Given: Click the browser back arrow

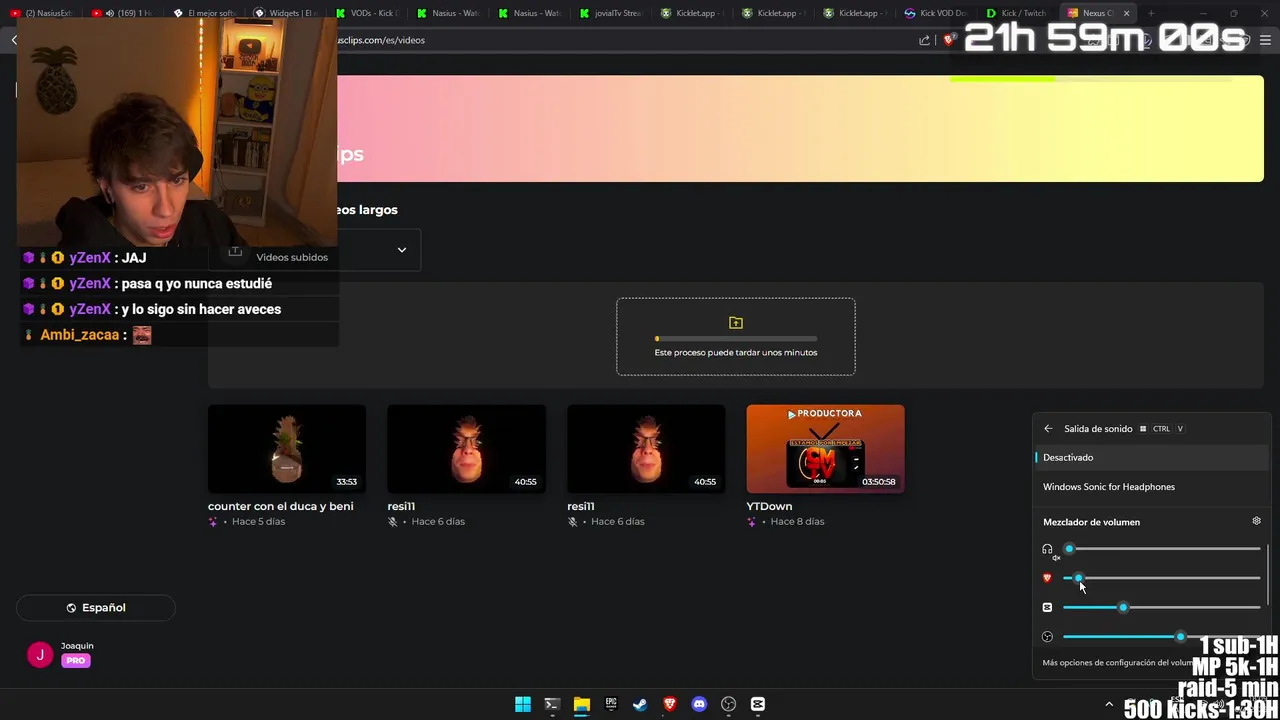Looking at the screenshot, I should coord(14,40).
